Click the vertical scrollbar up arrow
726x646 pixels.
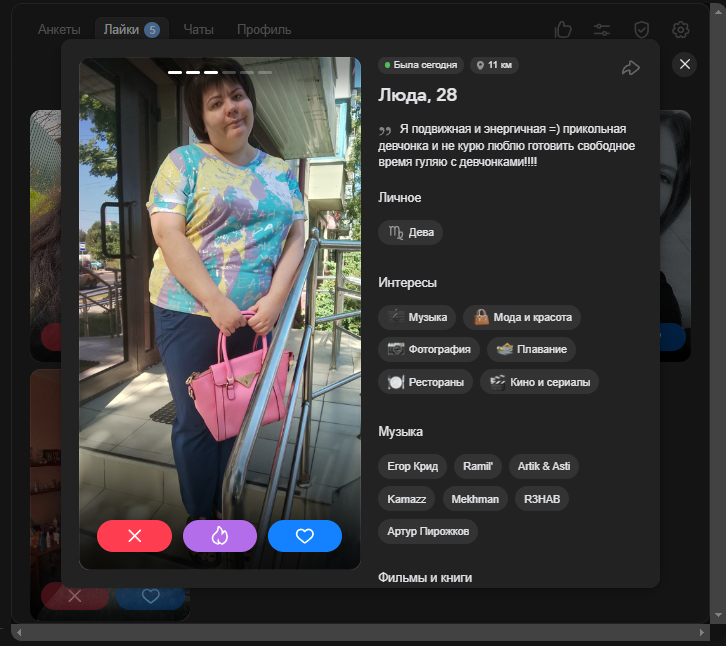pos(718,12)
